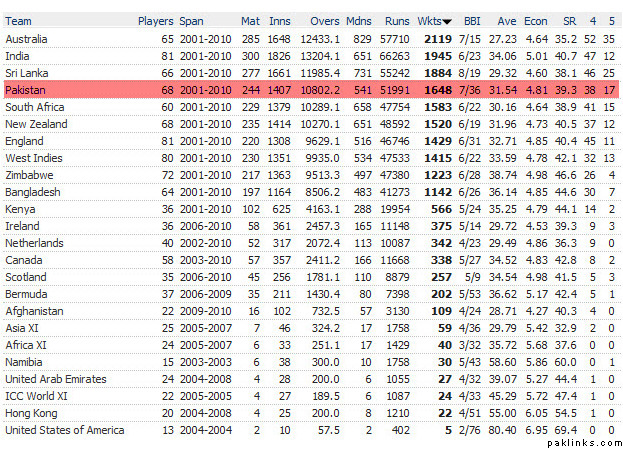623x449 pixels.
Task: Click the Runs column header
Action: [397, 20]
